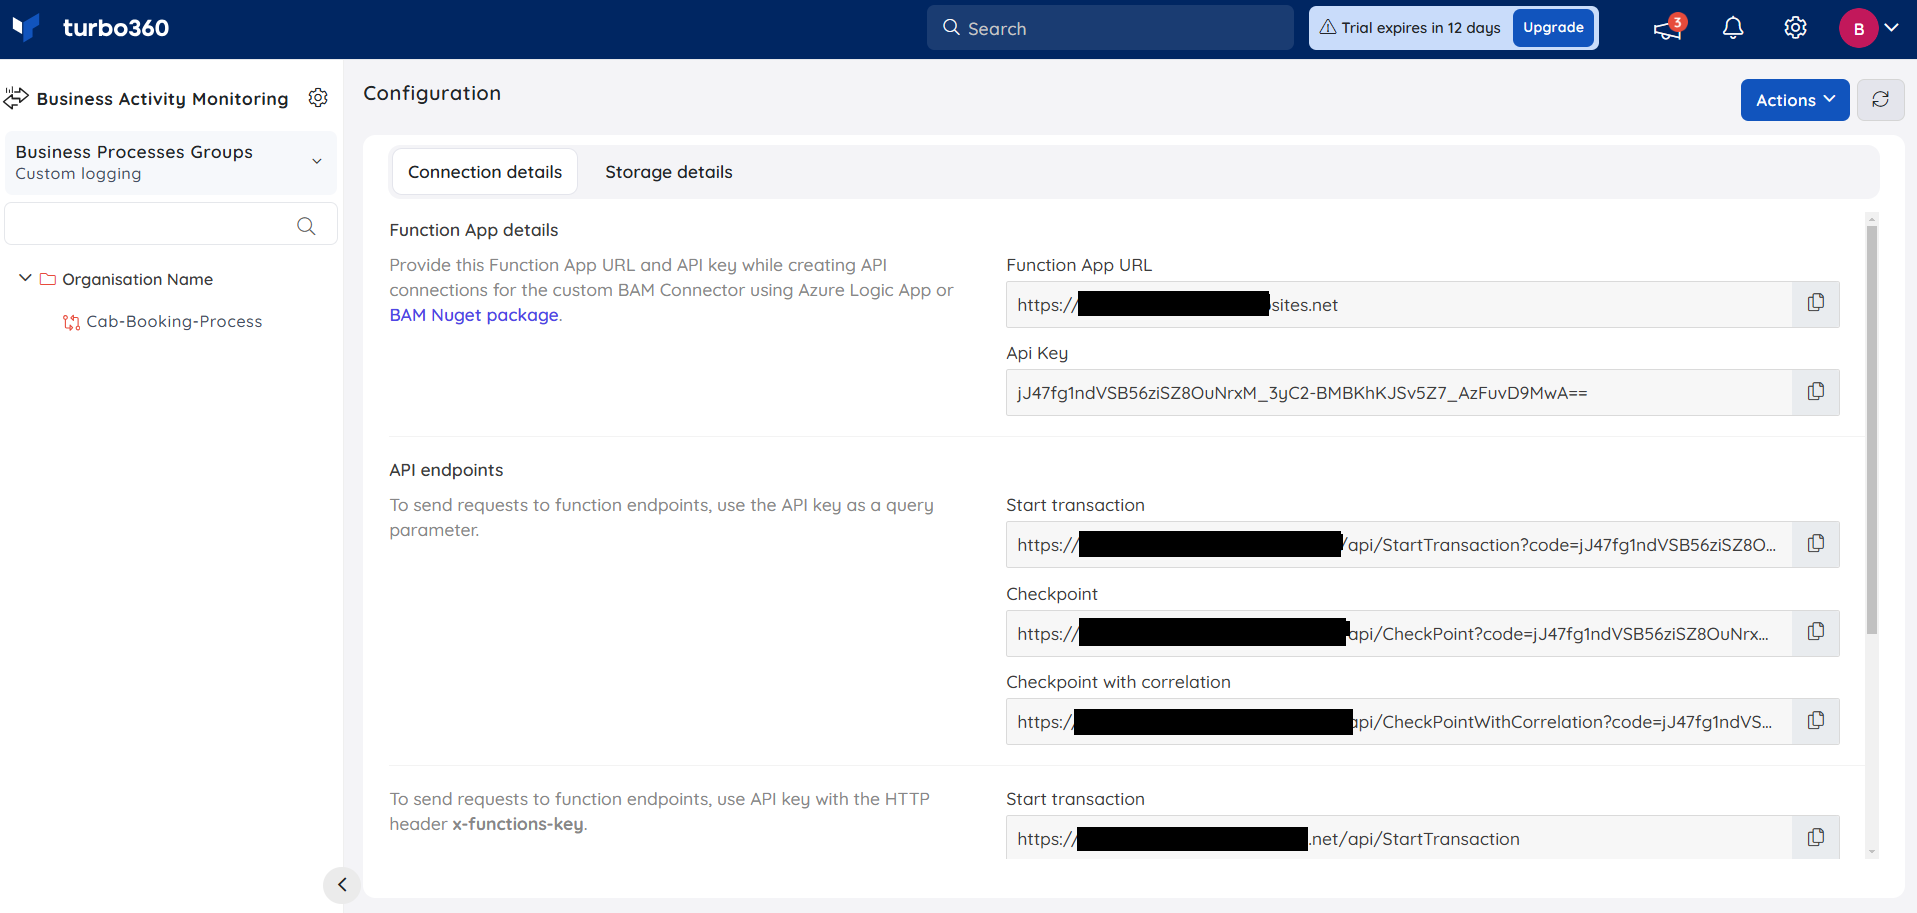The width and height of the screenshot is (1917, 913).
Task: Copy the Function App URL
Action: 1816,303
